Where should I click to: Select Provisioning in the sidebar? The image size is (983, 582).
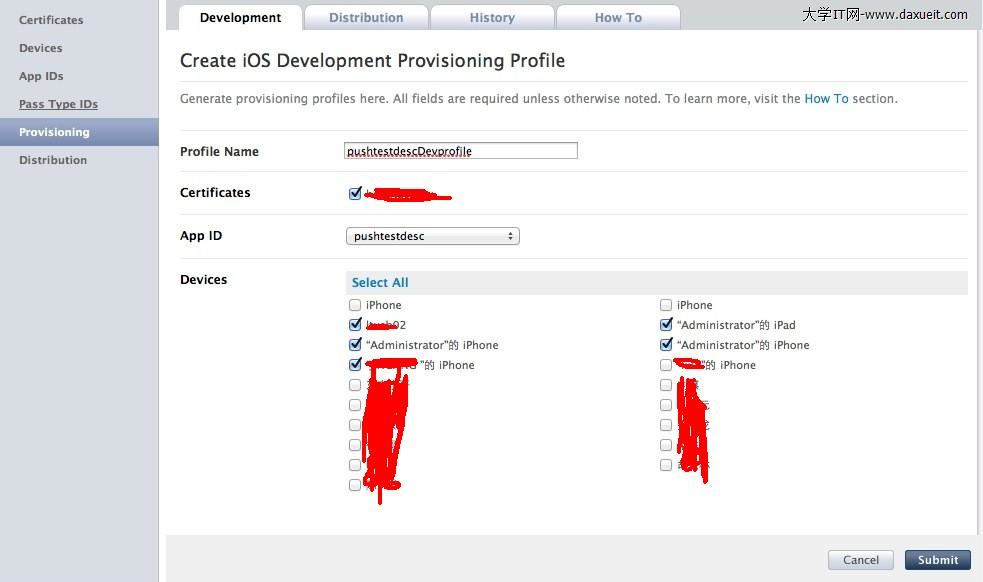click(54, 132)
